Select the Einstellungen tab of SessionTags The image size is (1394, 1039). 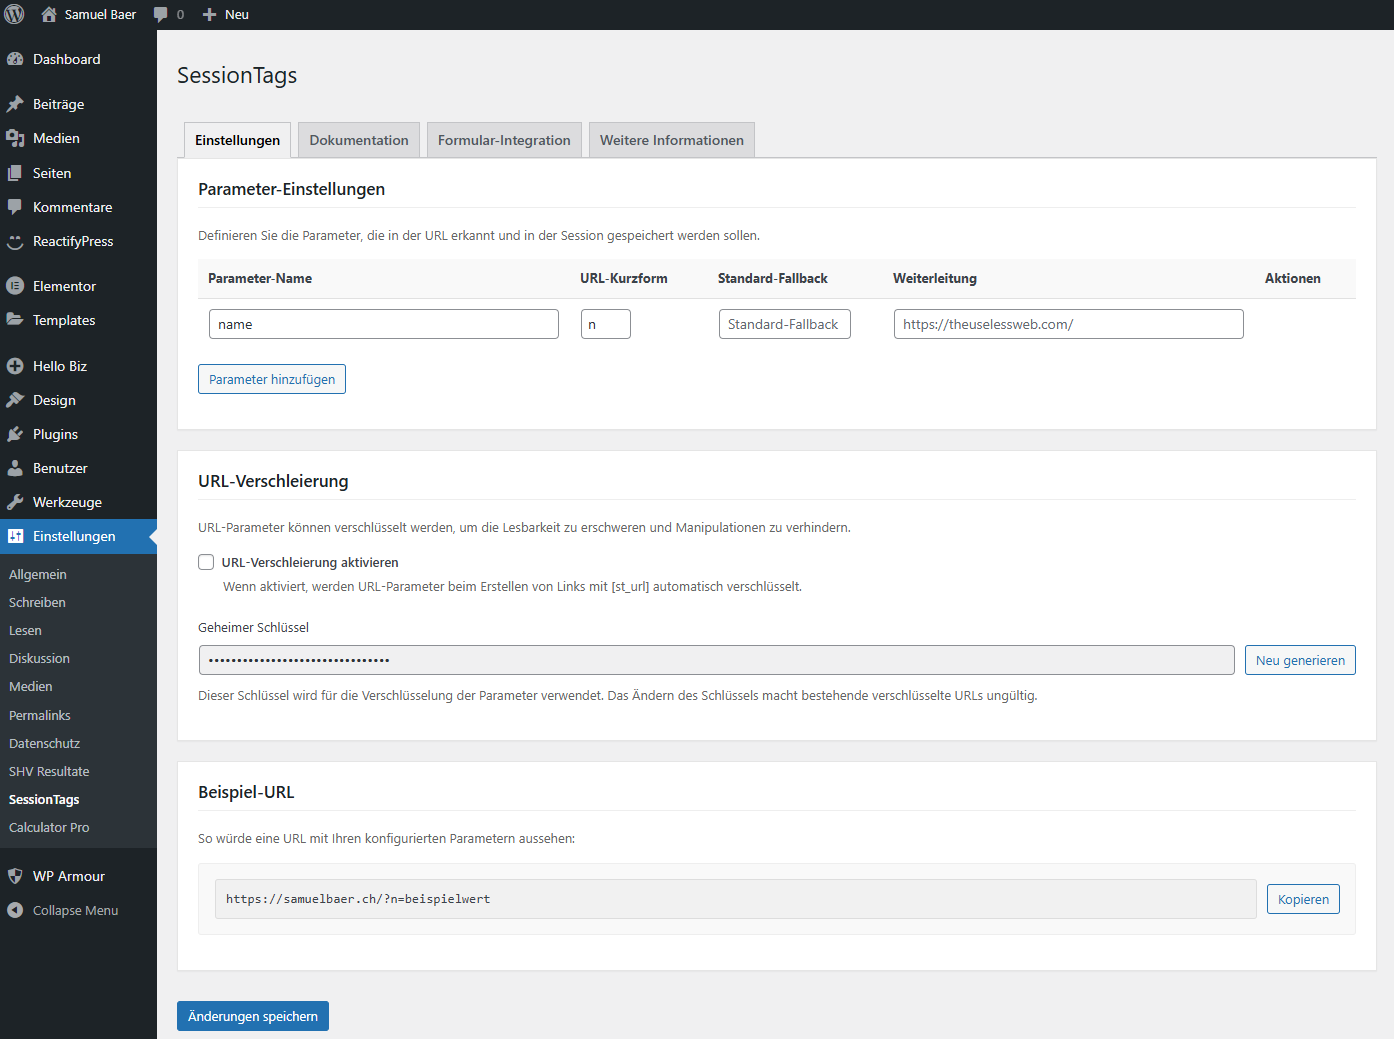coord(238,140)
